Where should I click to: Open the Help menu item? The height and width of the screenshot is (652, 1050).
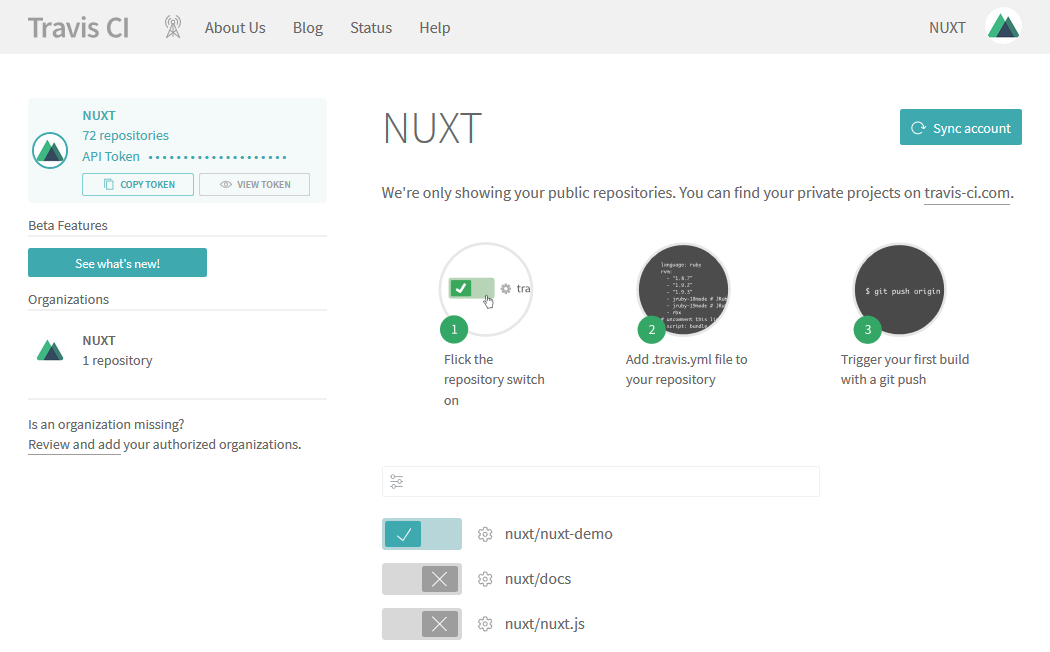point(434,28)
